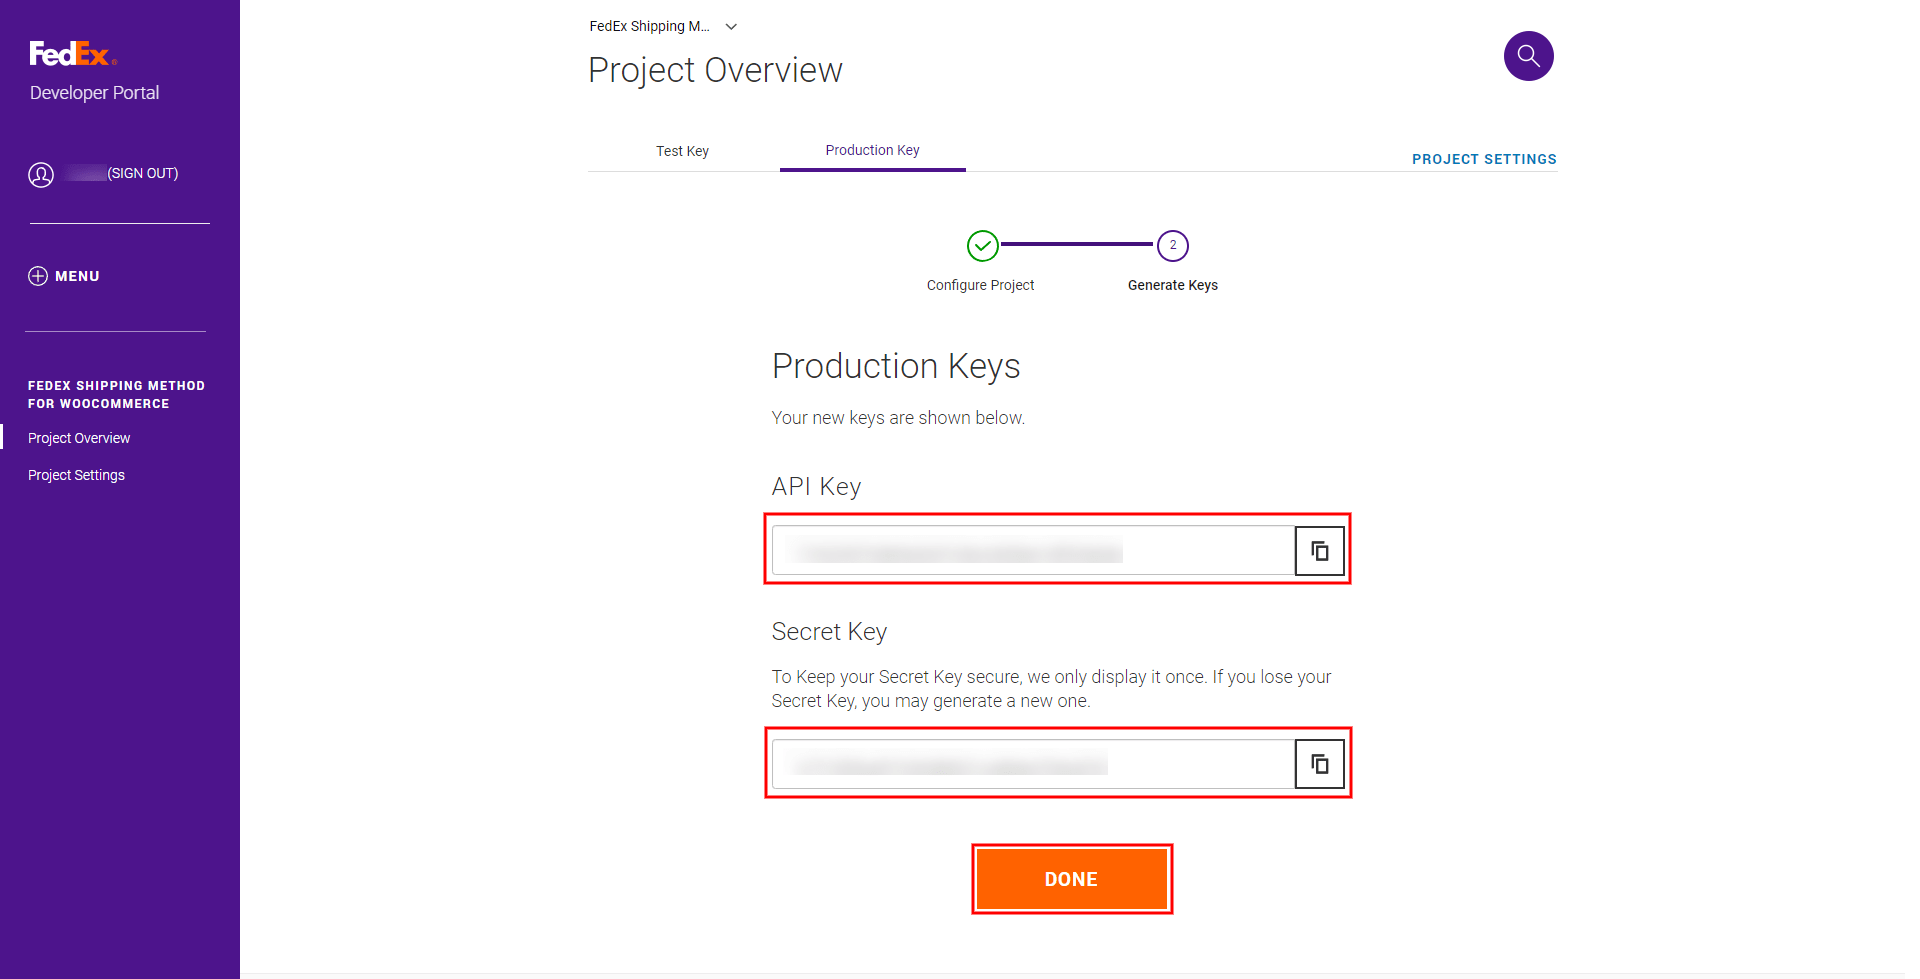
Task: Select the Production Key tab
Action: (x=872, y=151)
